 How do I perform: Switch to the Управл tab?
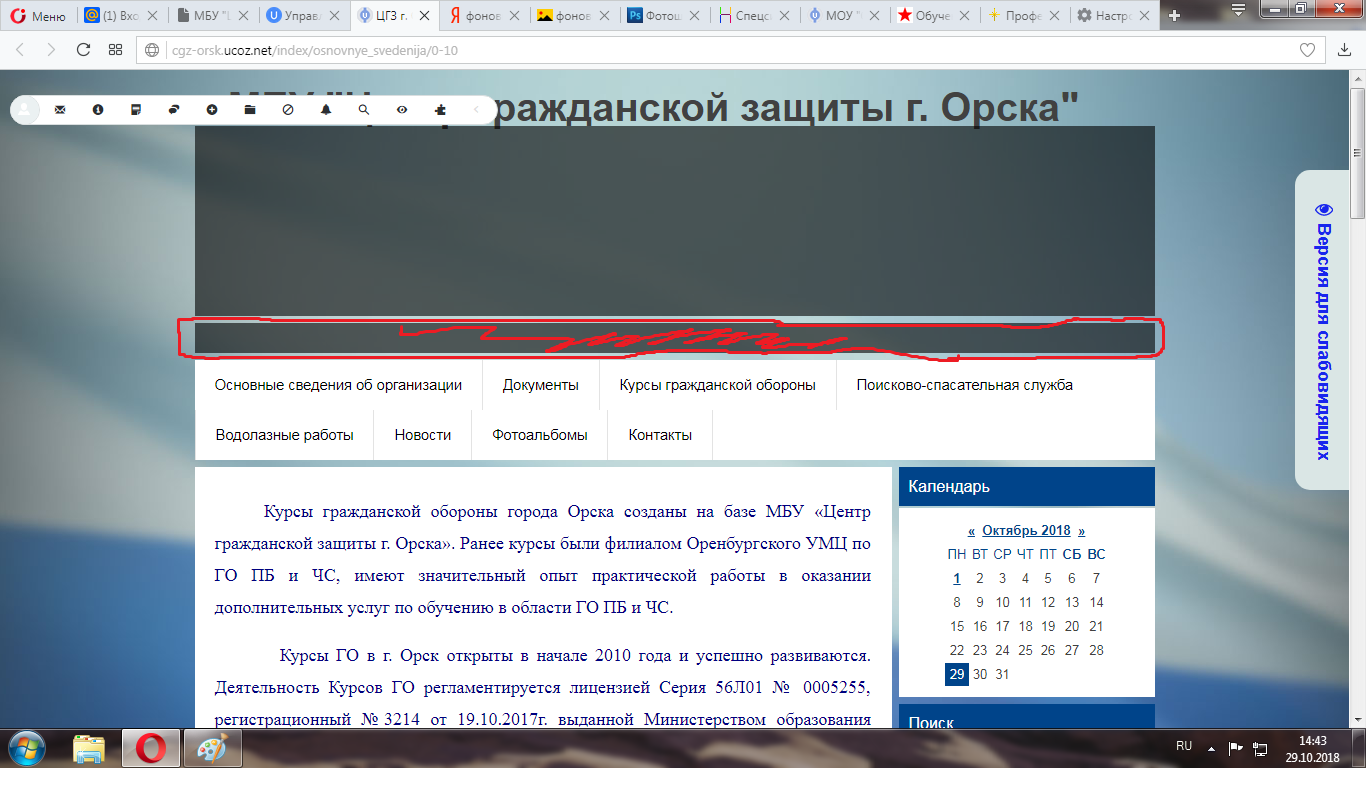tap(301, 16)
